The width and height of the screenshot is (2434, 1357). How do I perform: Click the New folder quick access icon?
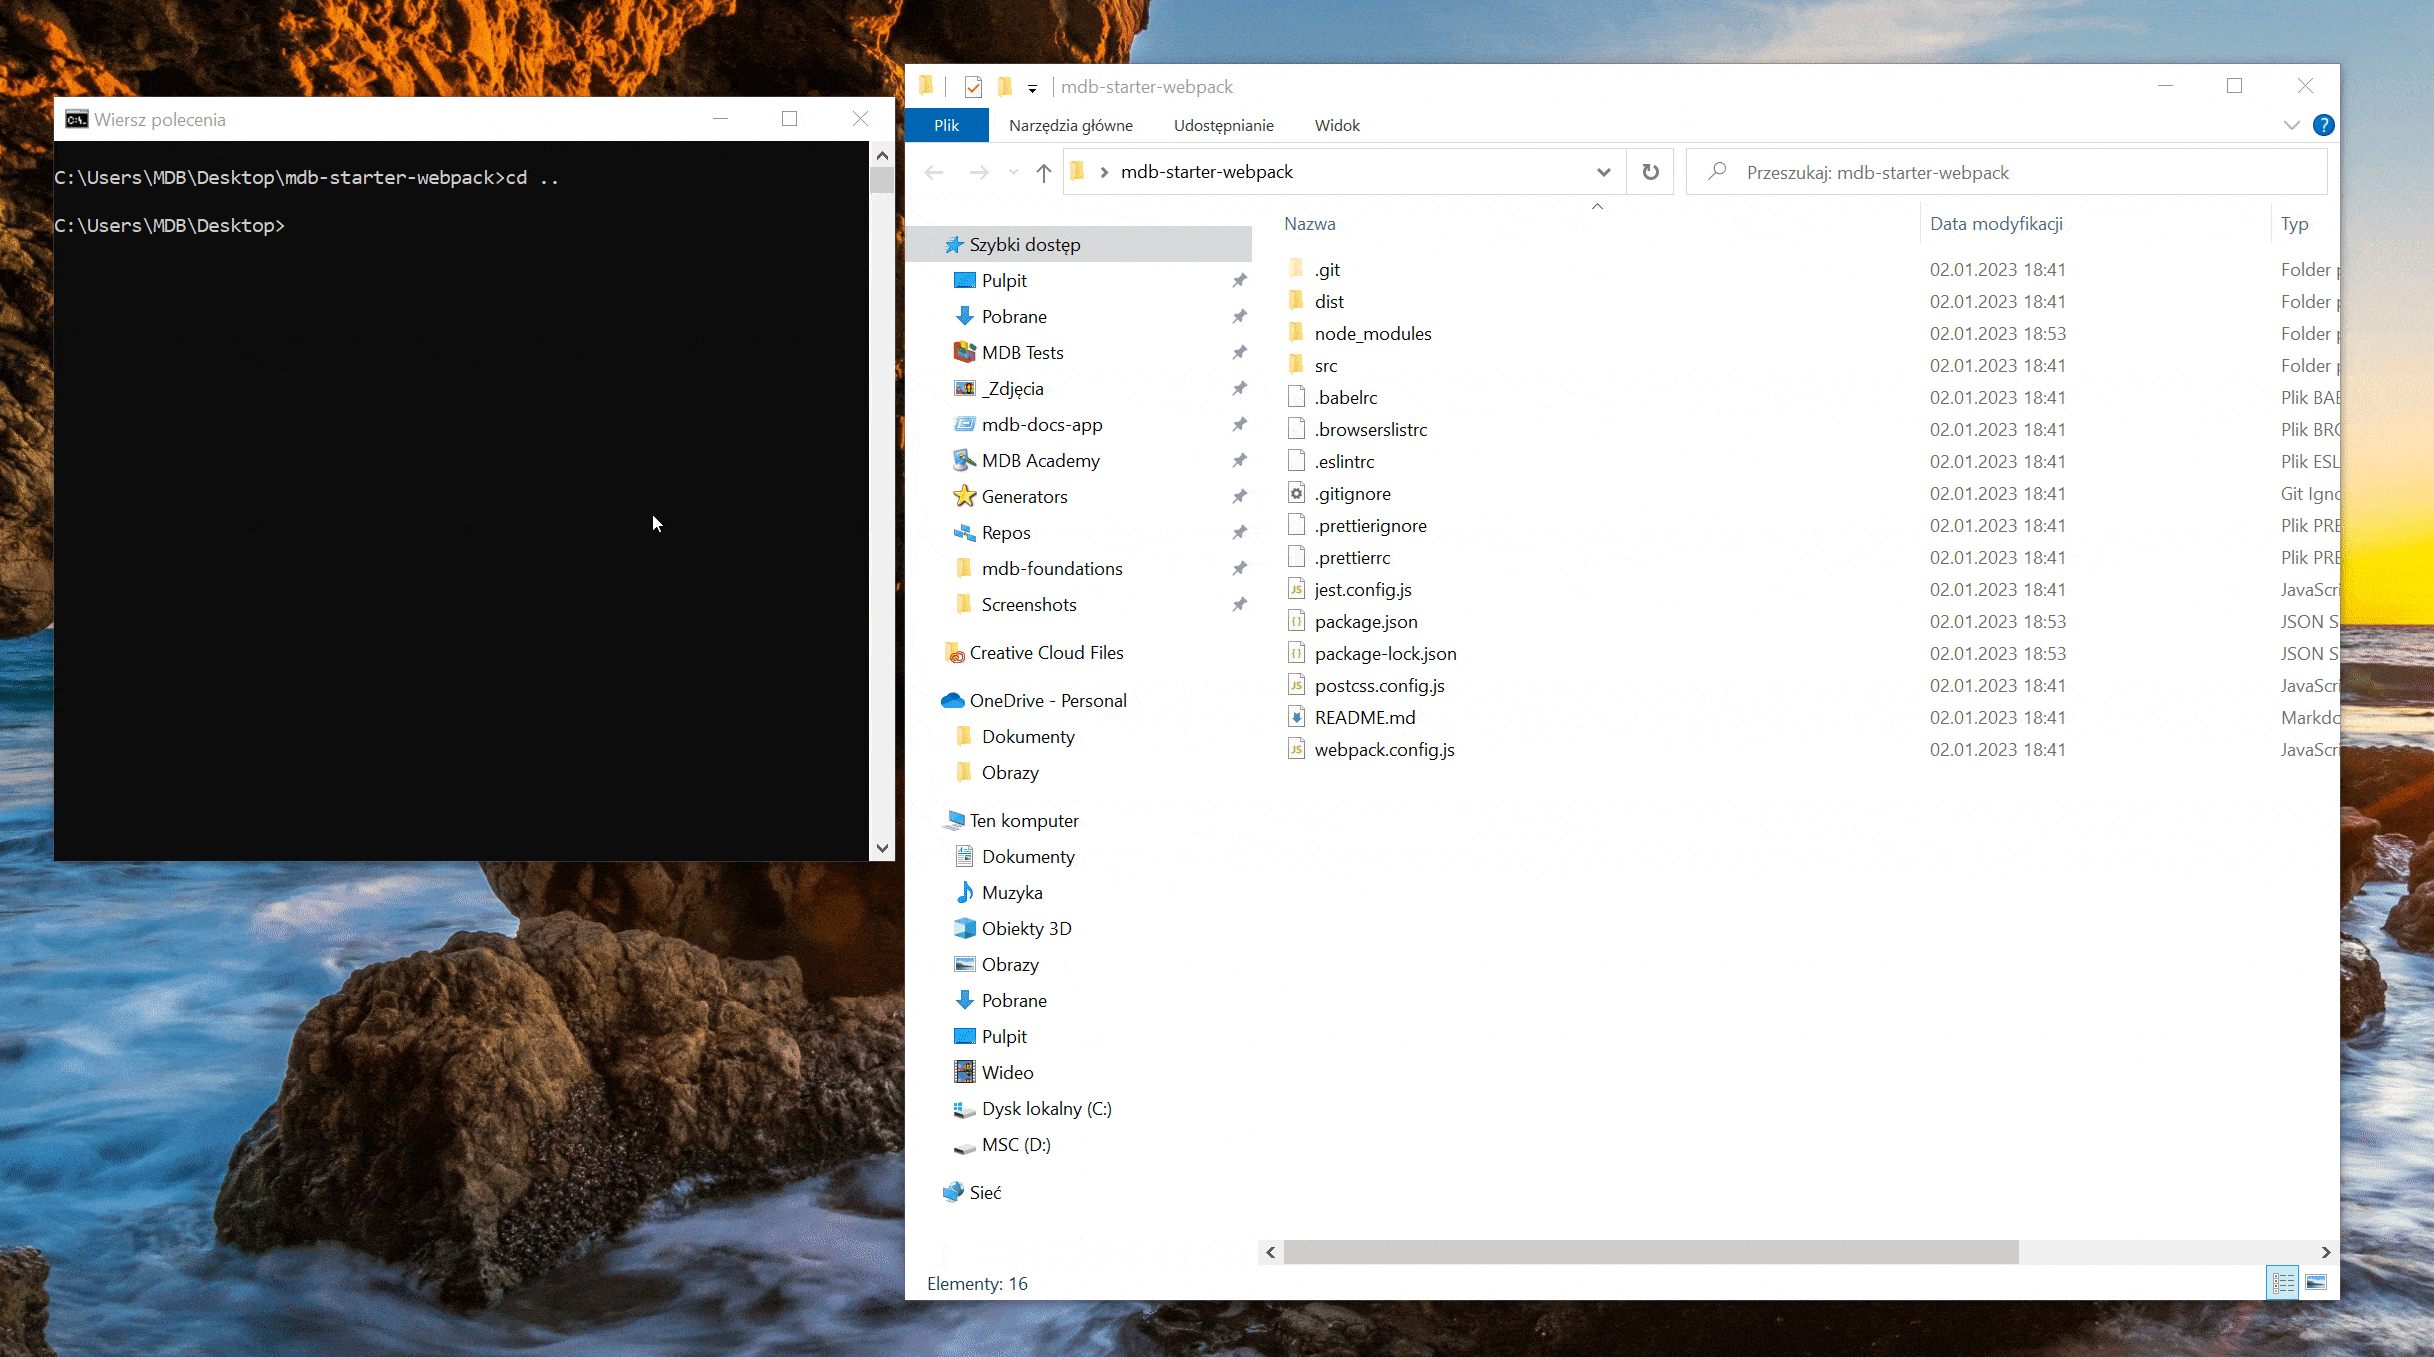click(x=1005, y=87)
